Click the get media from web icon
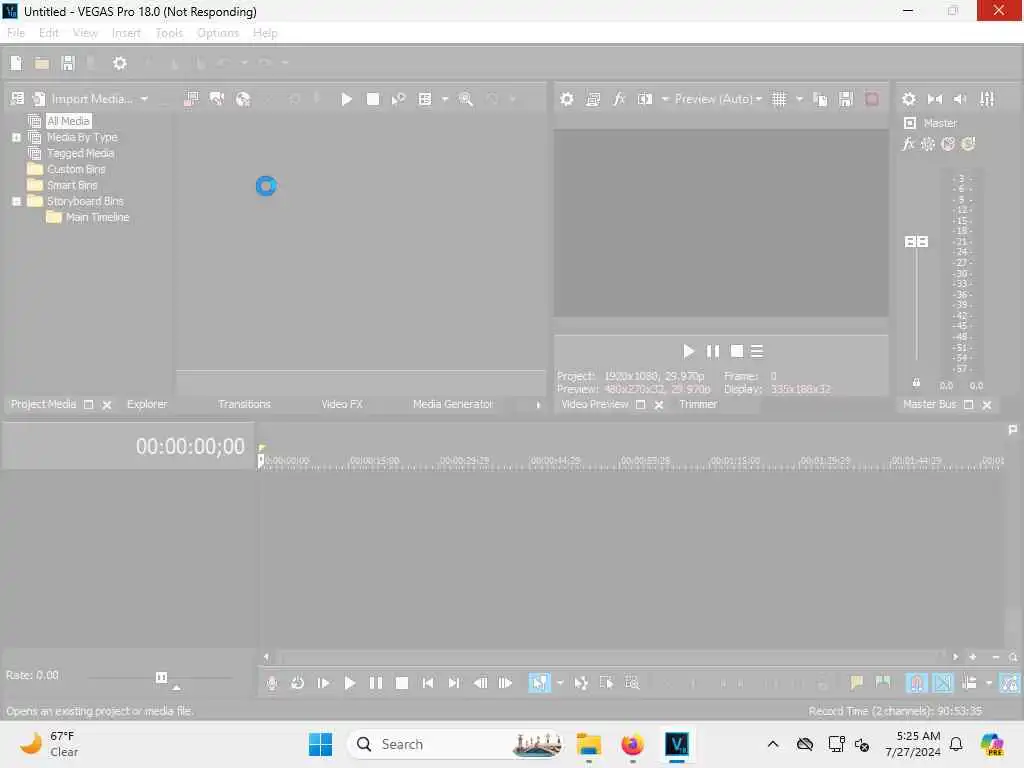The image size is (1024, 768). coord(243,99)
